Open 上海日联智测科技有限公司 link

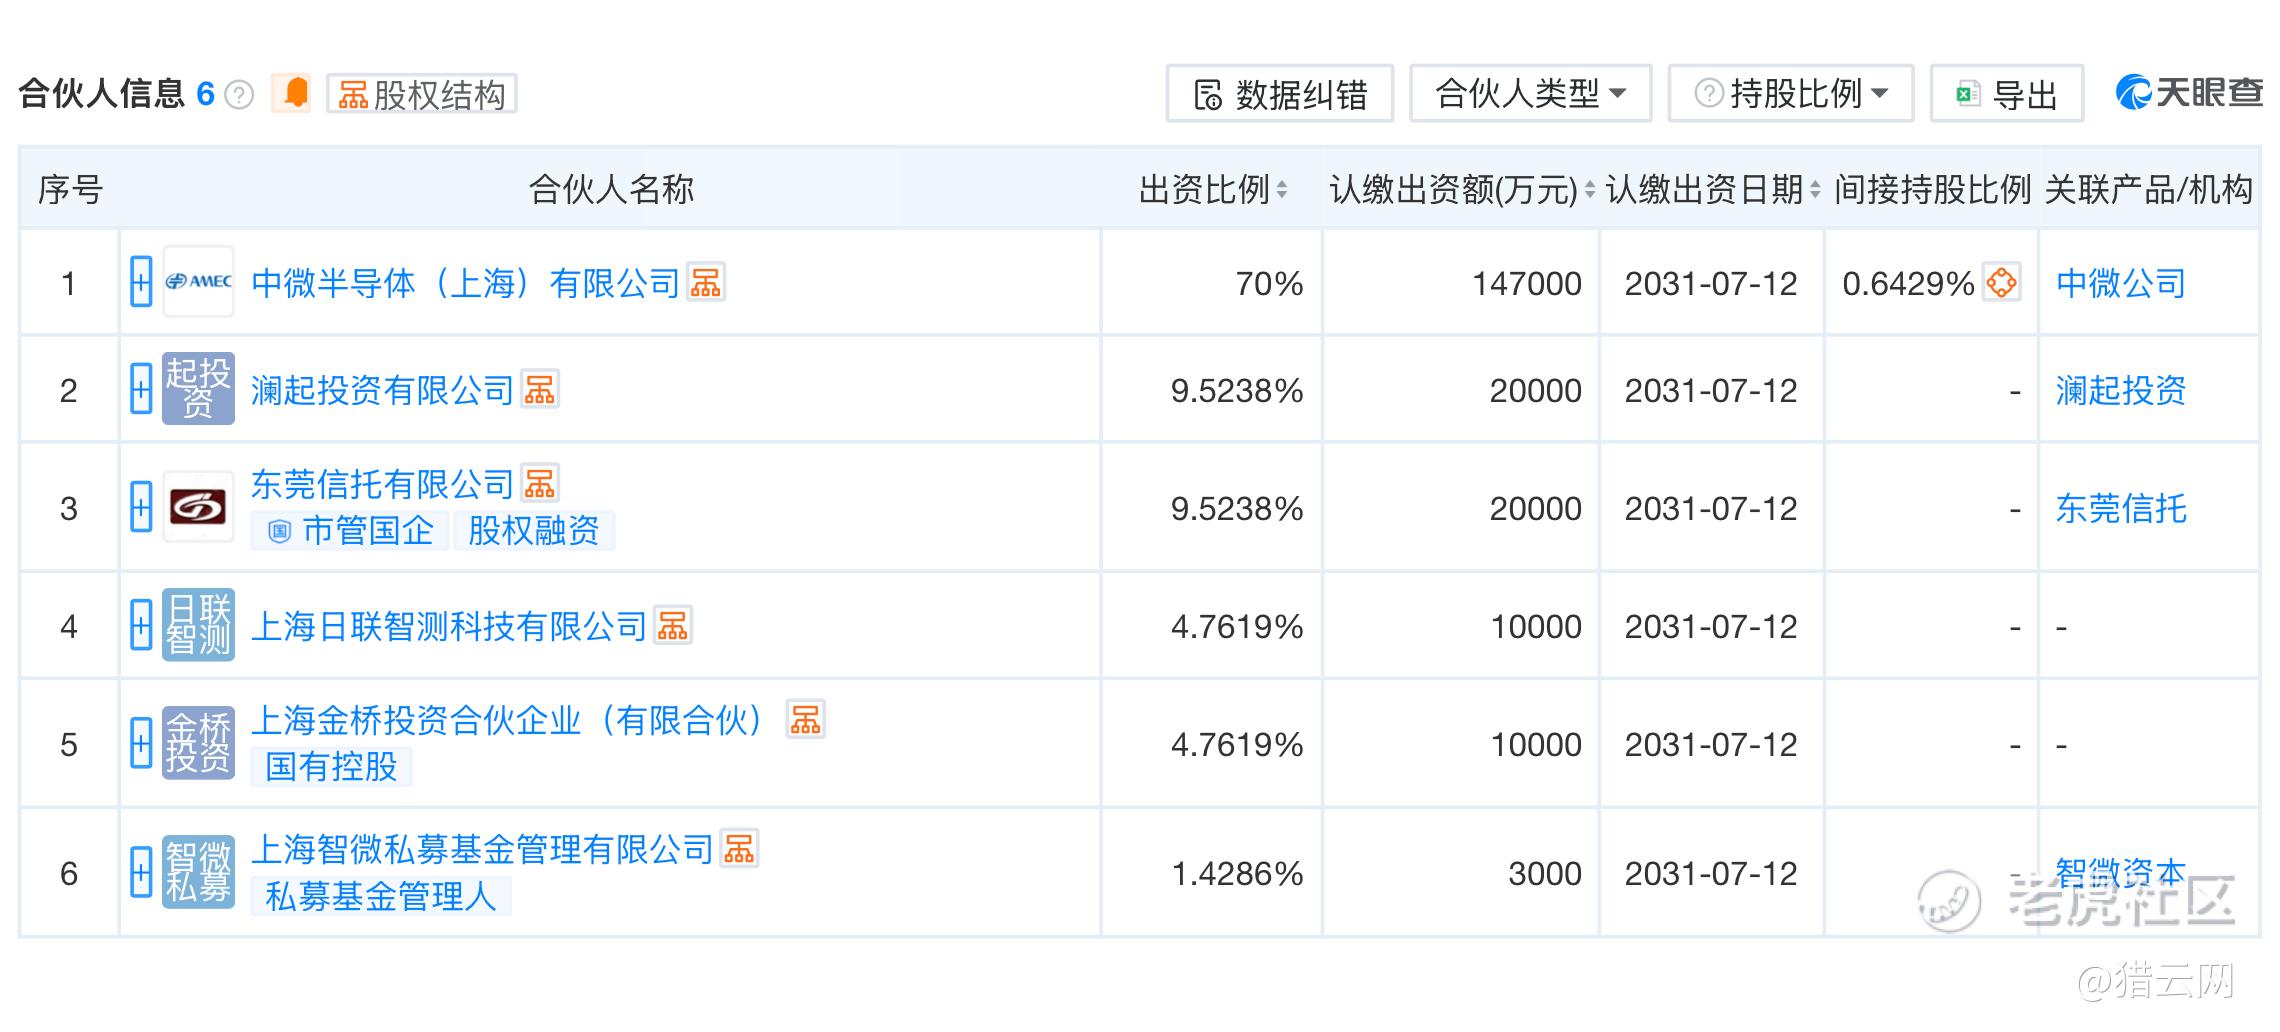click(449, 627)
